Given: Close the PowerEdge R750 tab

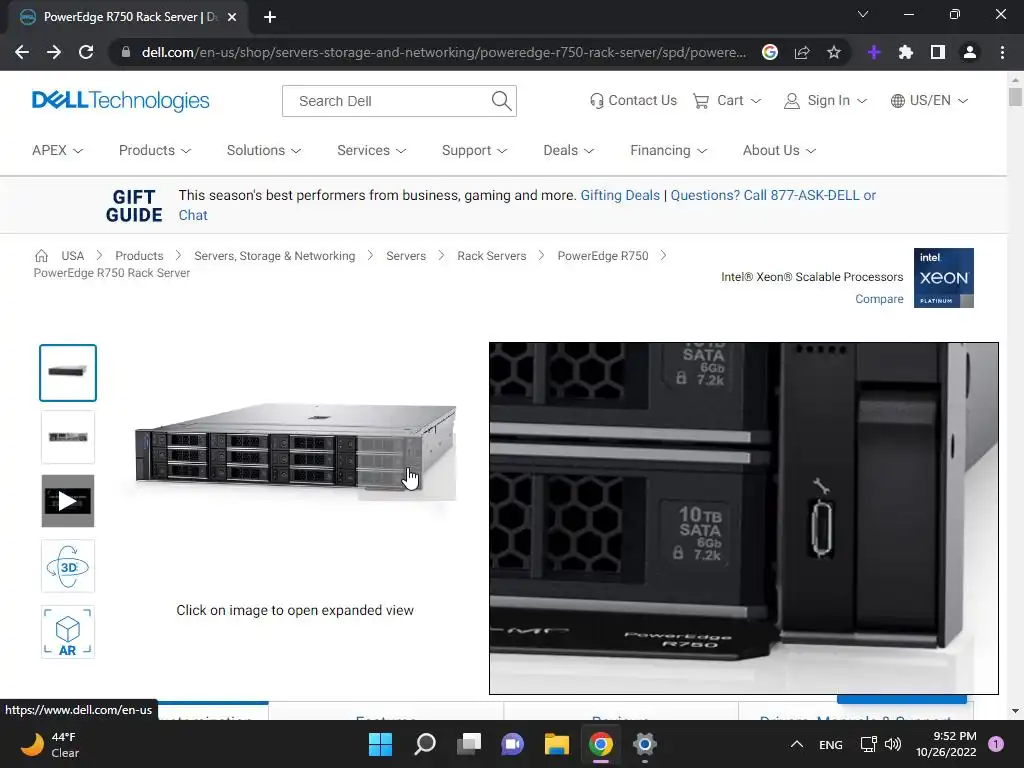Looking at the screenshot, I should (x=232, y=17).
